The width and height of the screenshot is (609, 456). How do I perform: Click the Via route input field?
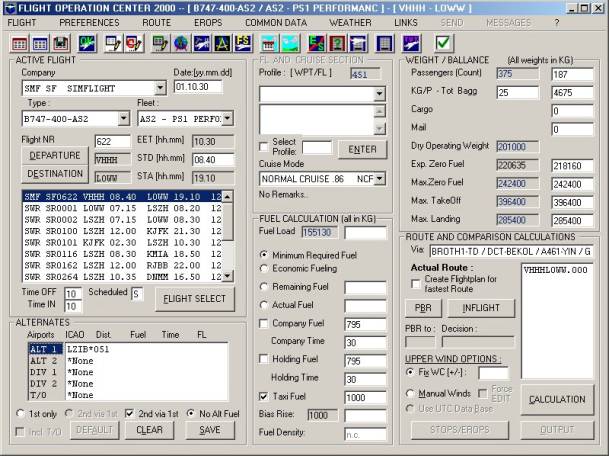coord(511,251)
